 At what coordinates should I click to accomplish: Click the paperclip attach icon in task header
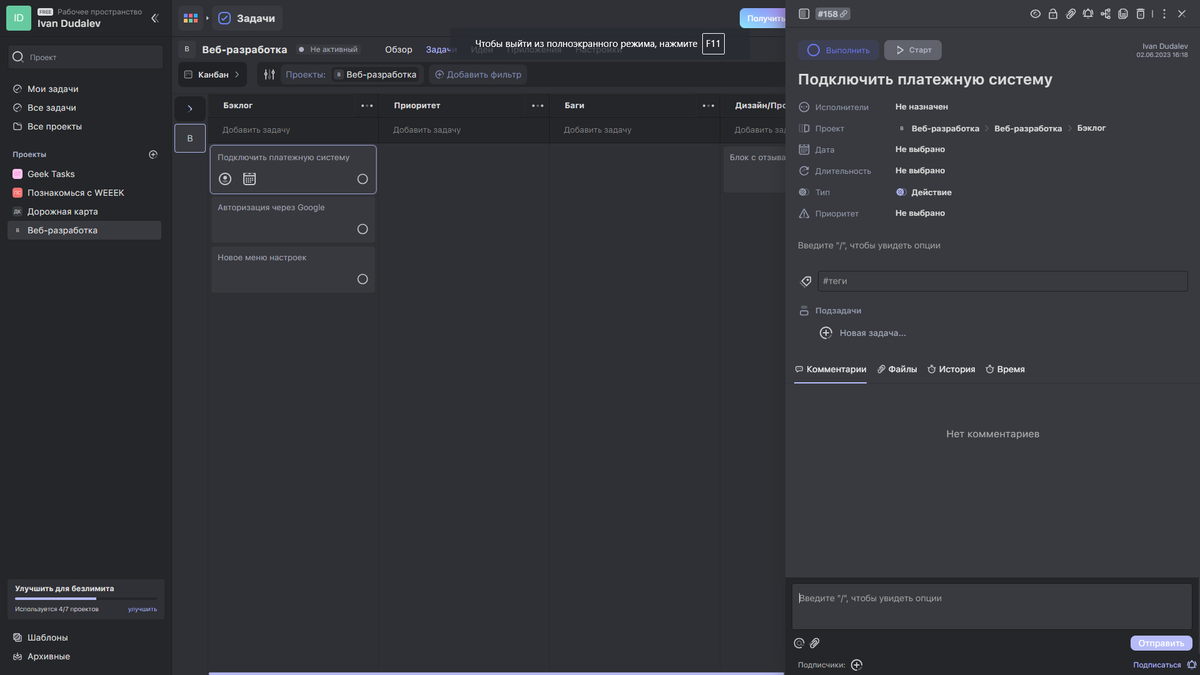[x=1070, y=14]
